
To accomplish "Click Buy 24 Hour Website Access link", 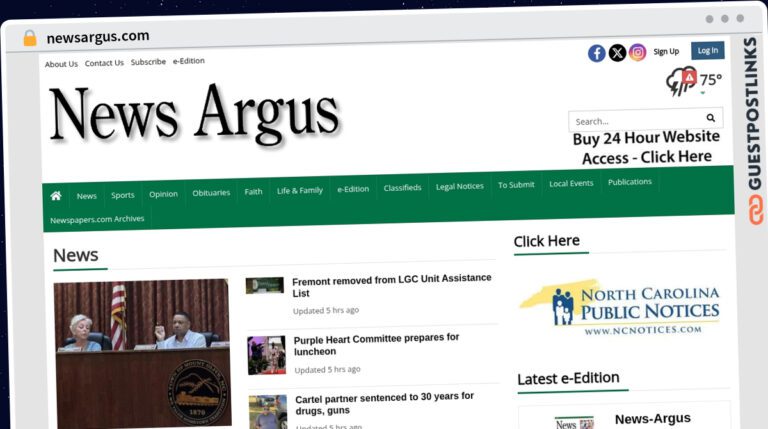I will click(647, 147).
